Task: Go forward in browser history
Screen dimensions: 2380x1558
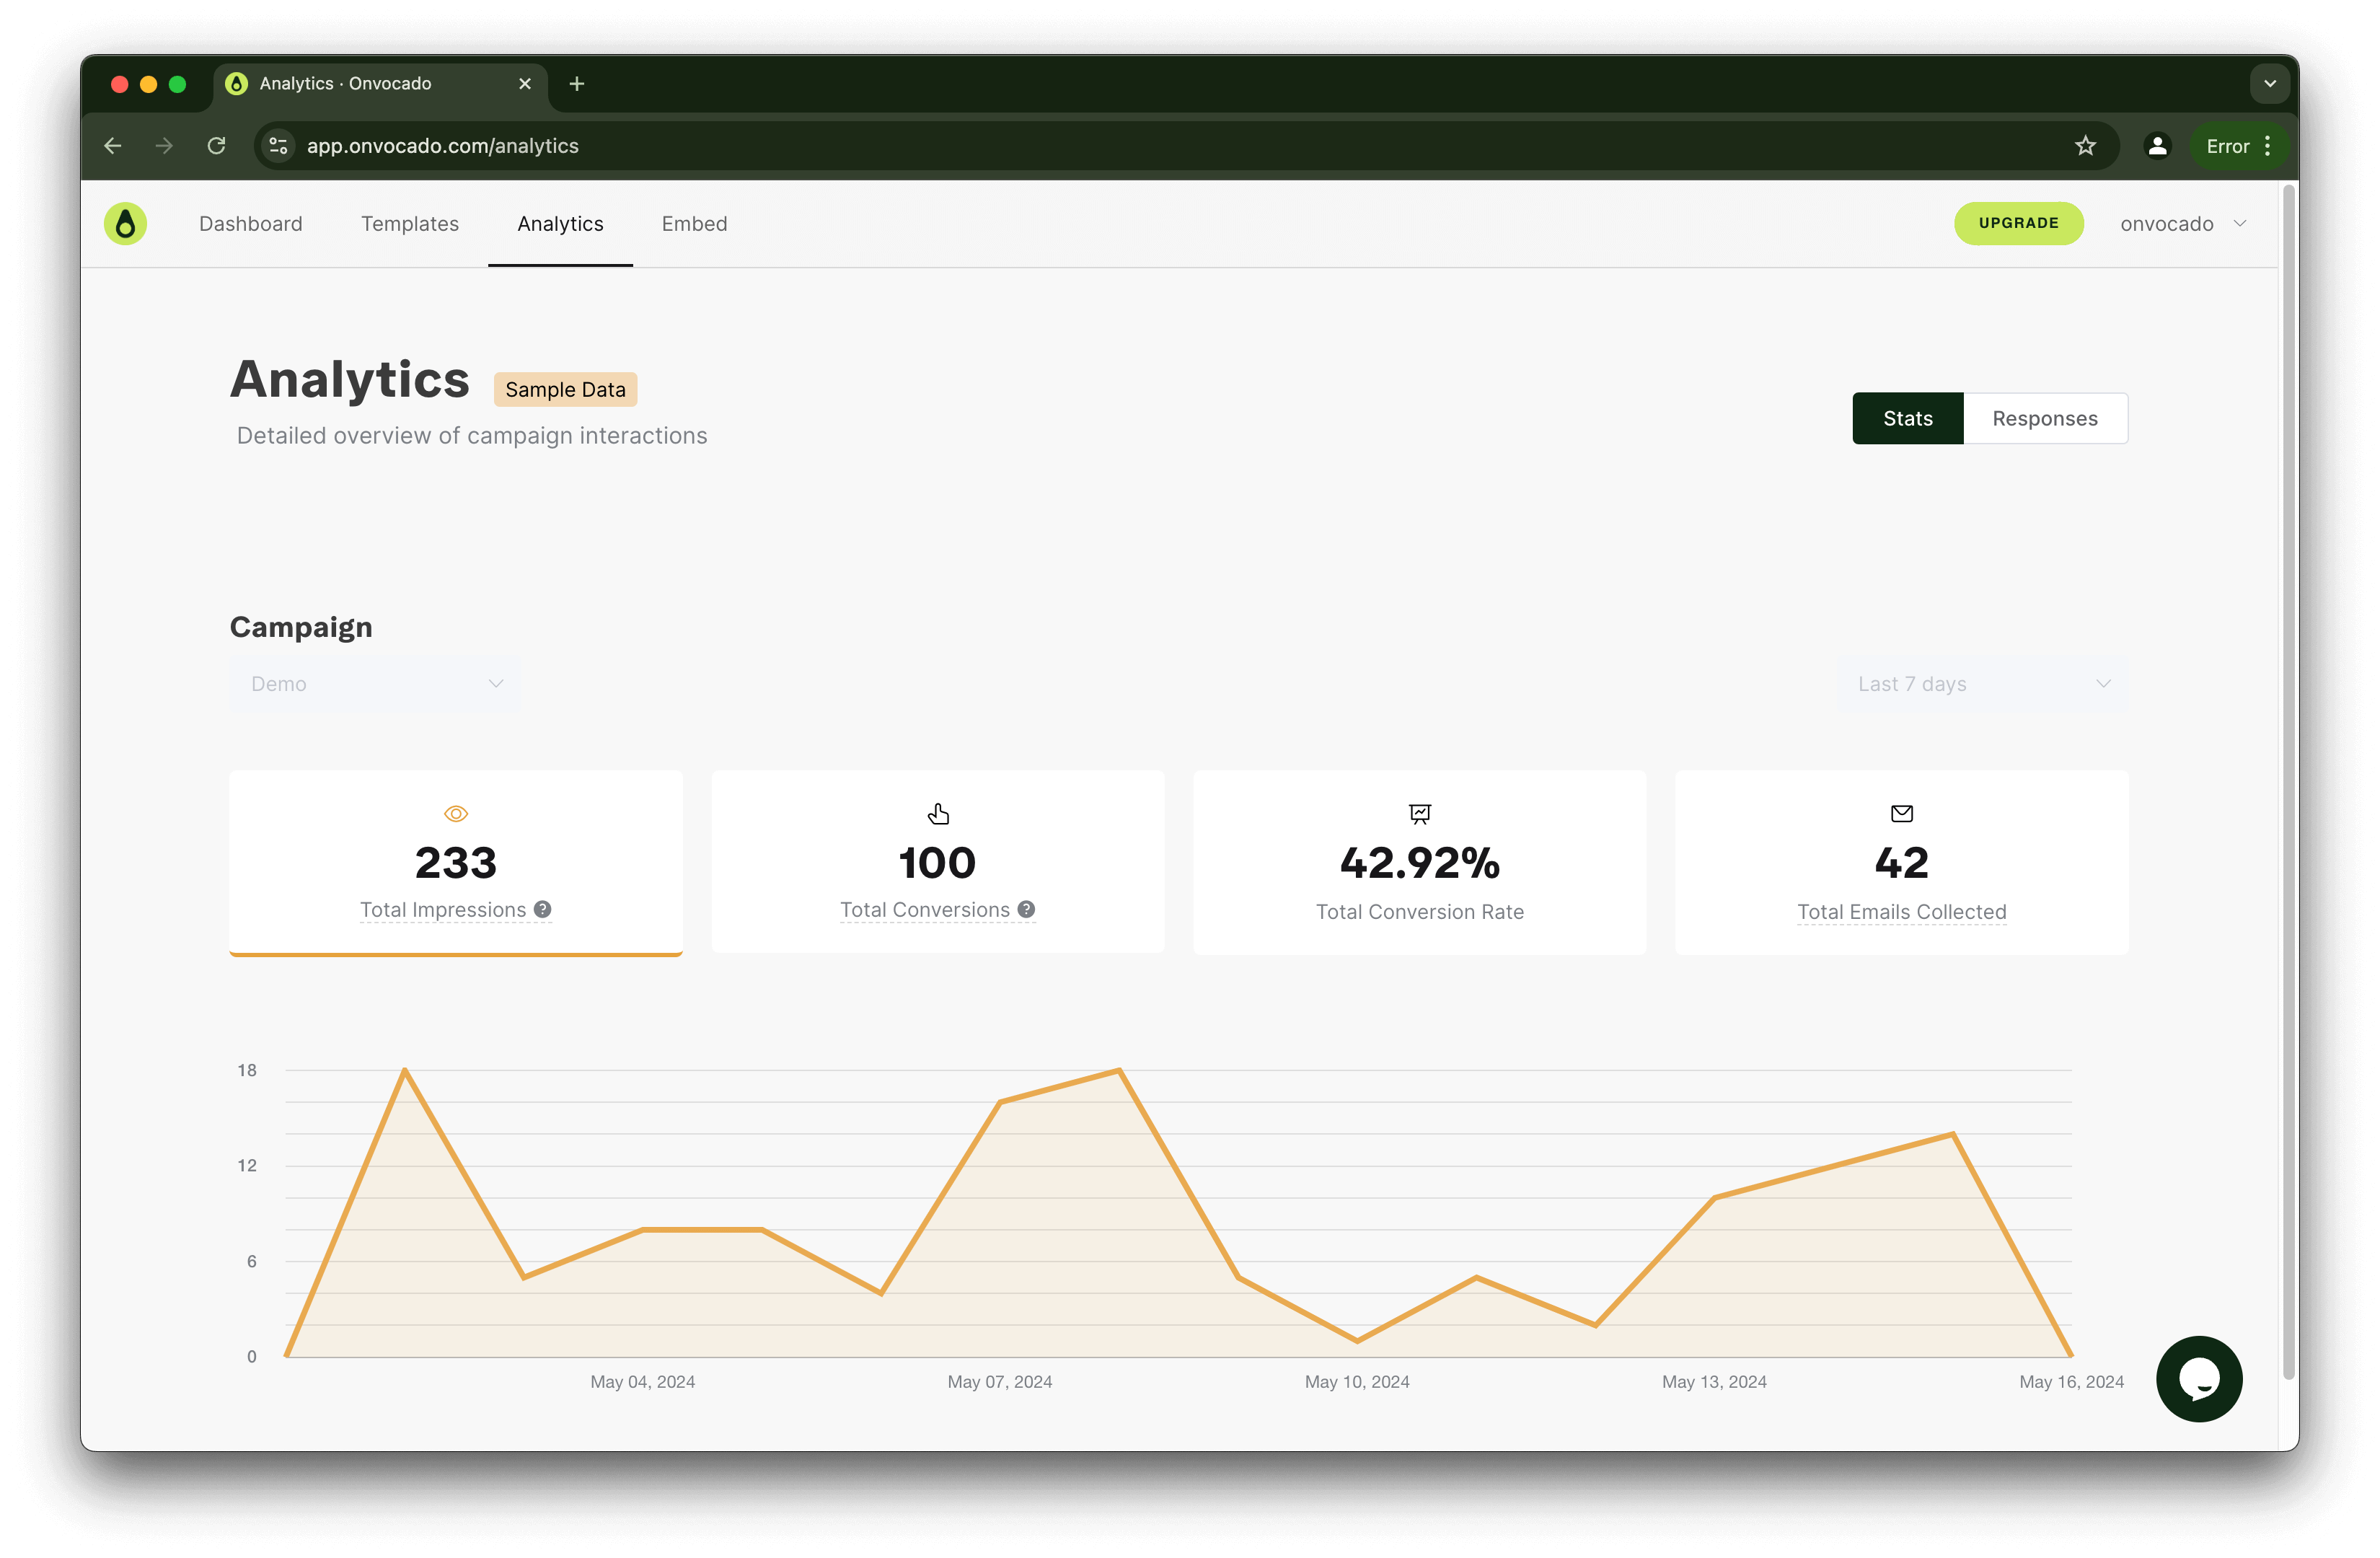Action: tap(164, 146)
